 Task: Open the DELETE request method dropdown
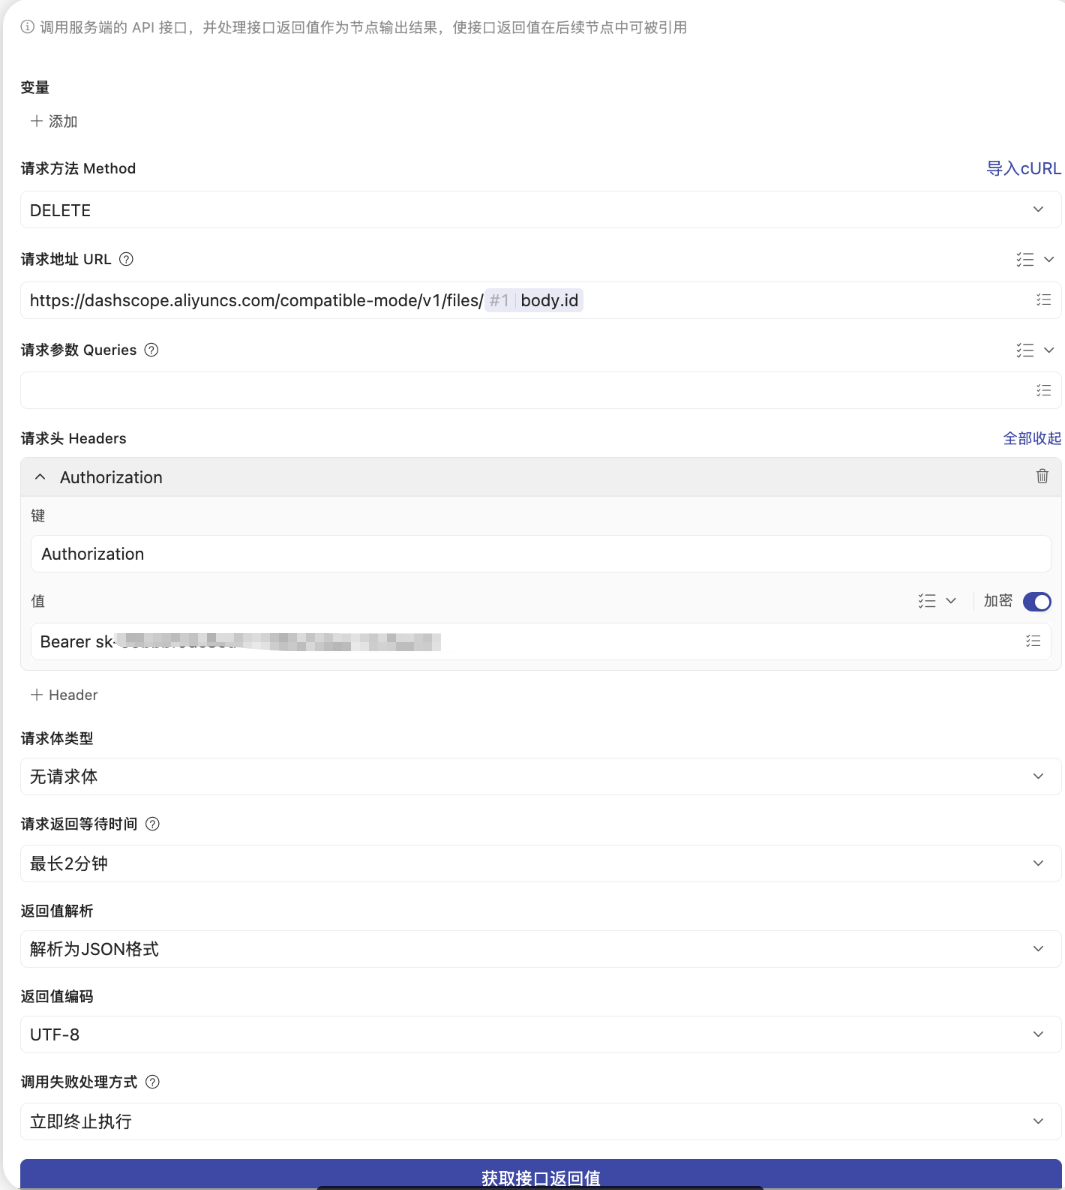click(x=540, y=210)
